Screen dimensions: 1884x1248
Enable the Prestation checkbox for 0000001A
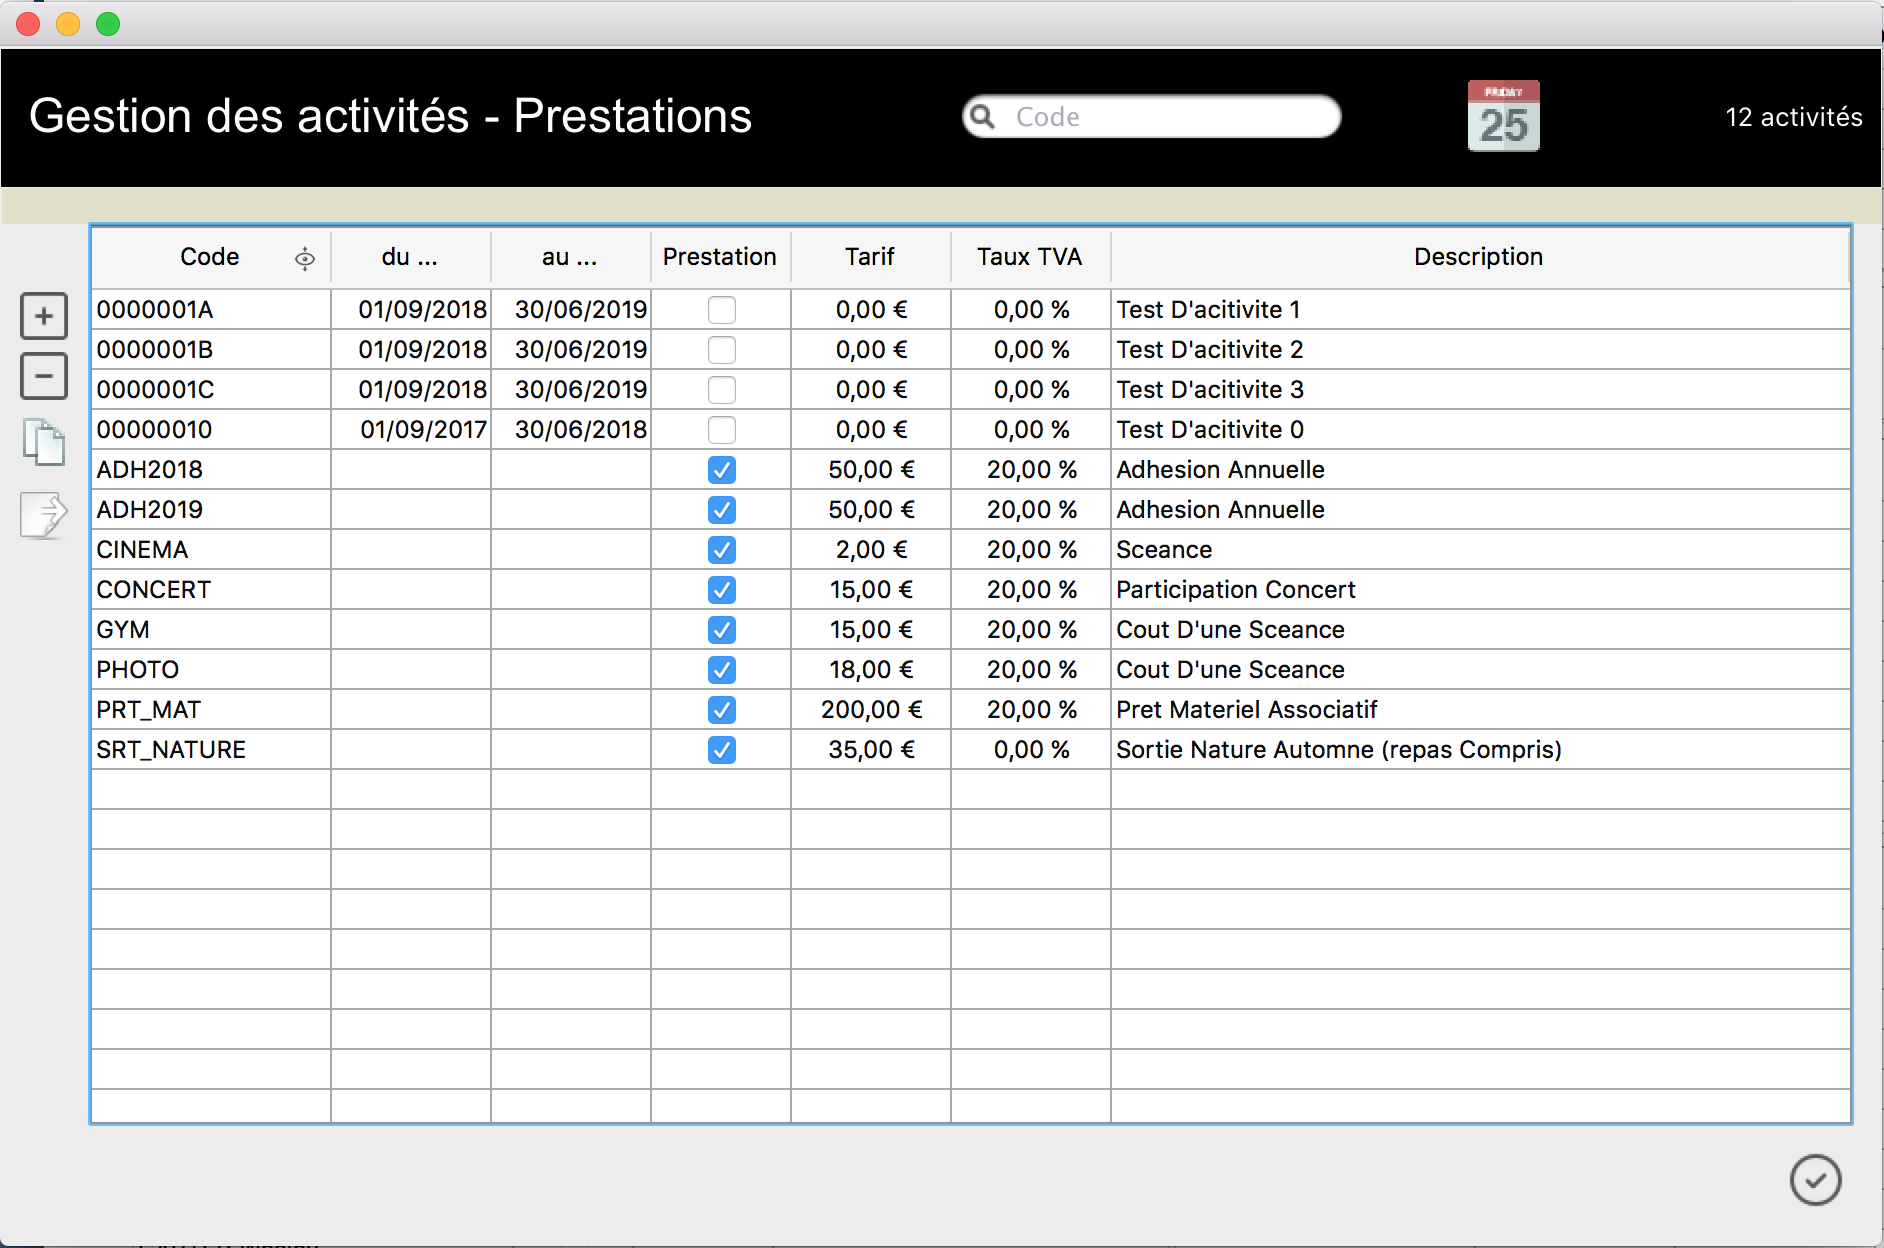click(x=722, y=309)
